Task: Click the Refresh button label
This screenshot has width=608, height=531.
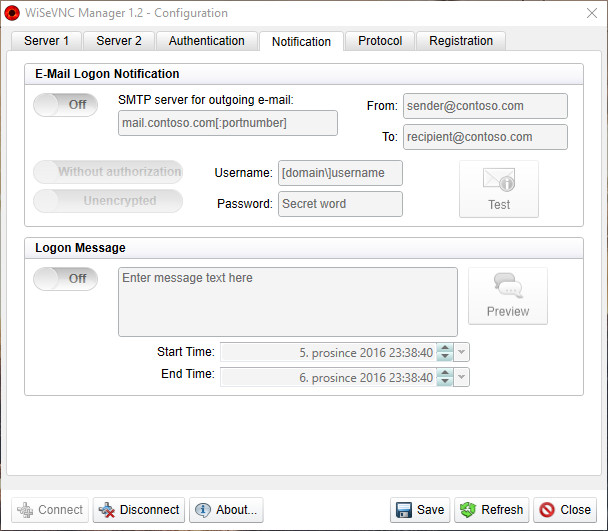Action: click(x=502, y=510)
